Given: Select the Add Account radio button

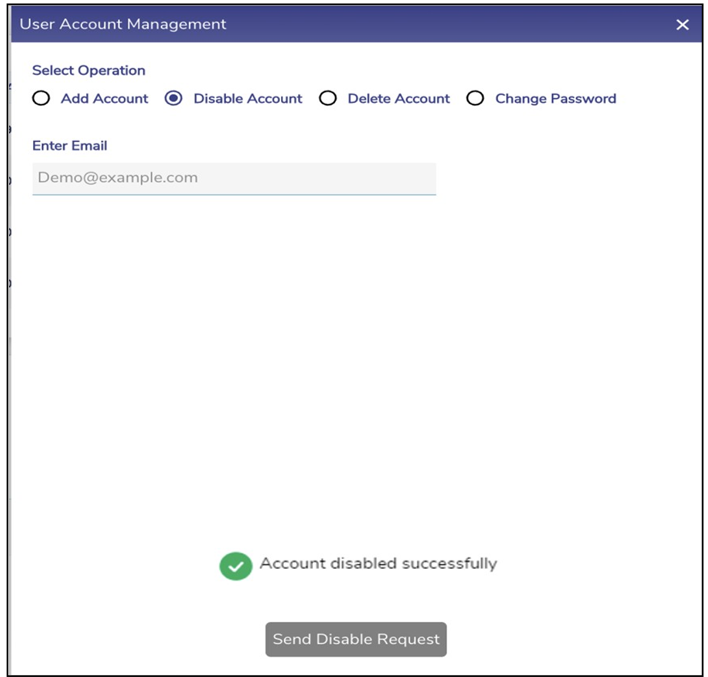Looking at the screenshot, I should pyautogui.click(x=41, y=99).
